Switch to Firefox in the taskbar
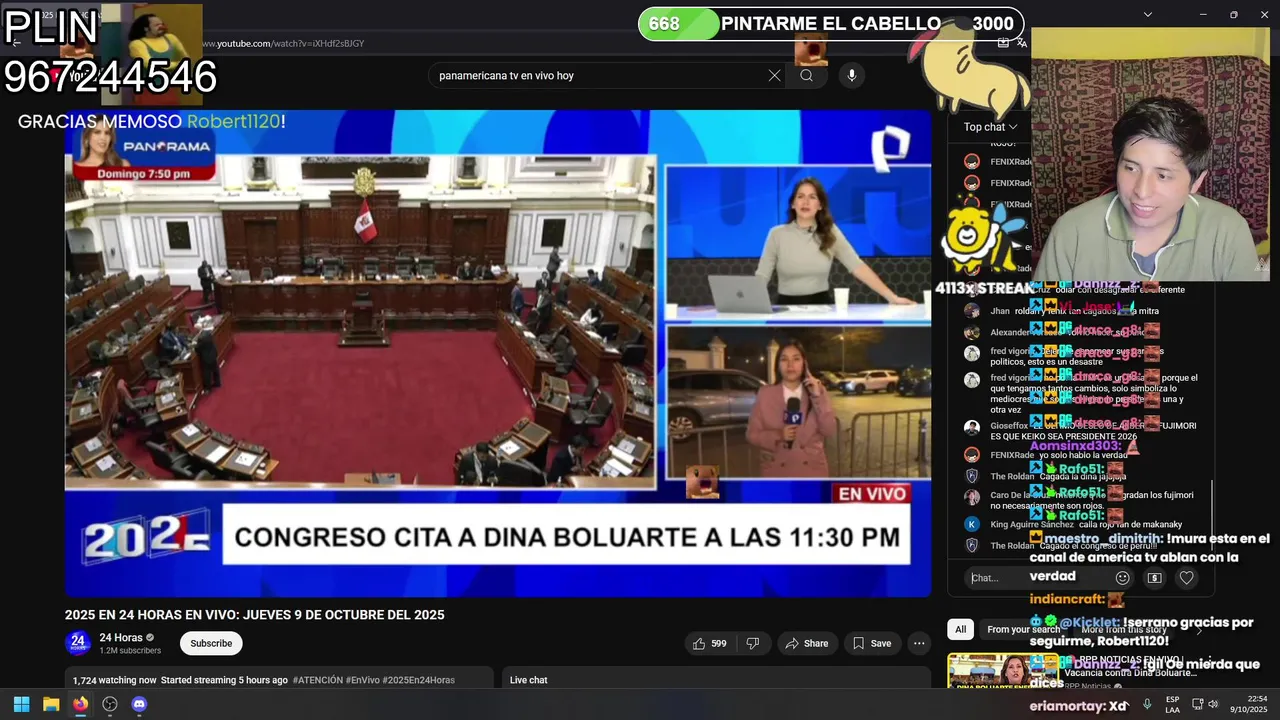This screenshot has width=1280, height=720. click(x=80, y=704)
